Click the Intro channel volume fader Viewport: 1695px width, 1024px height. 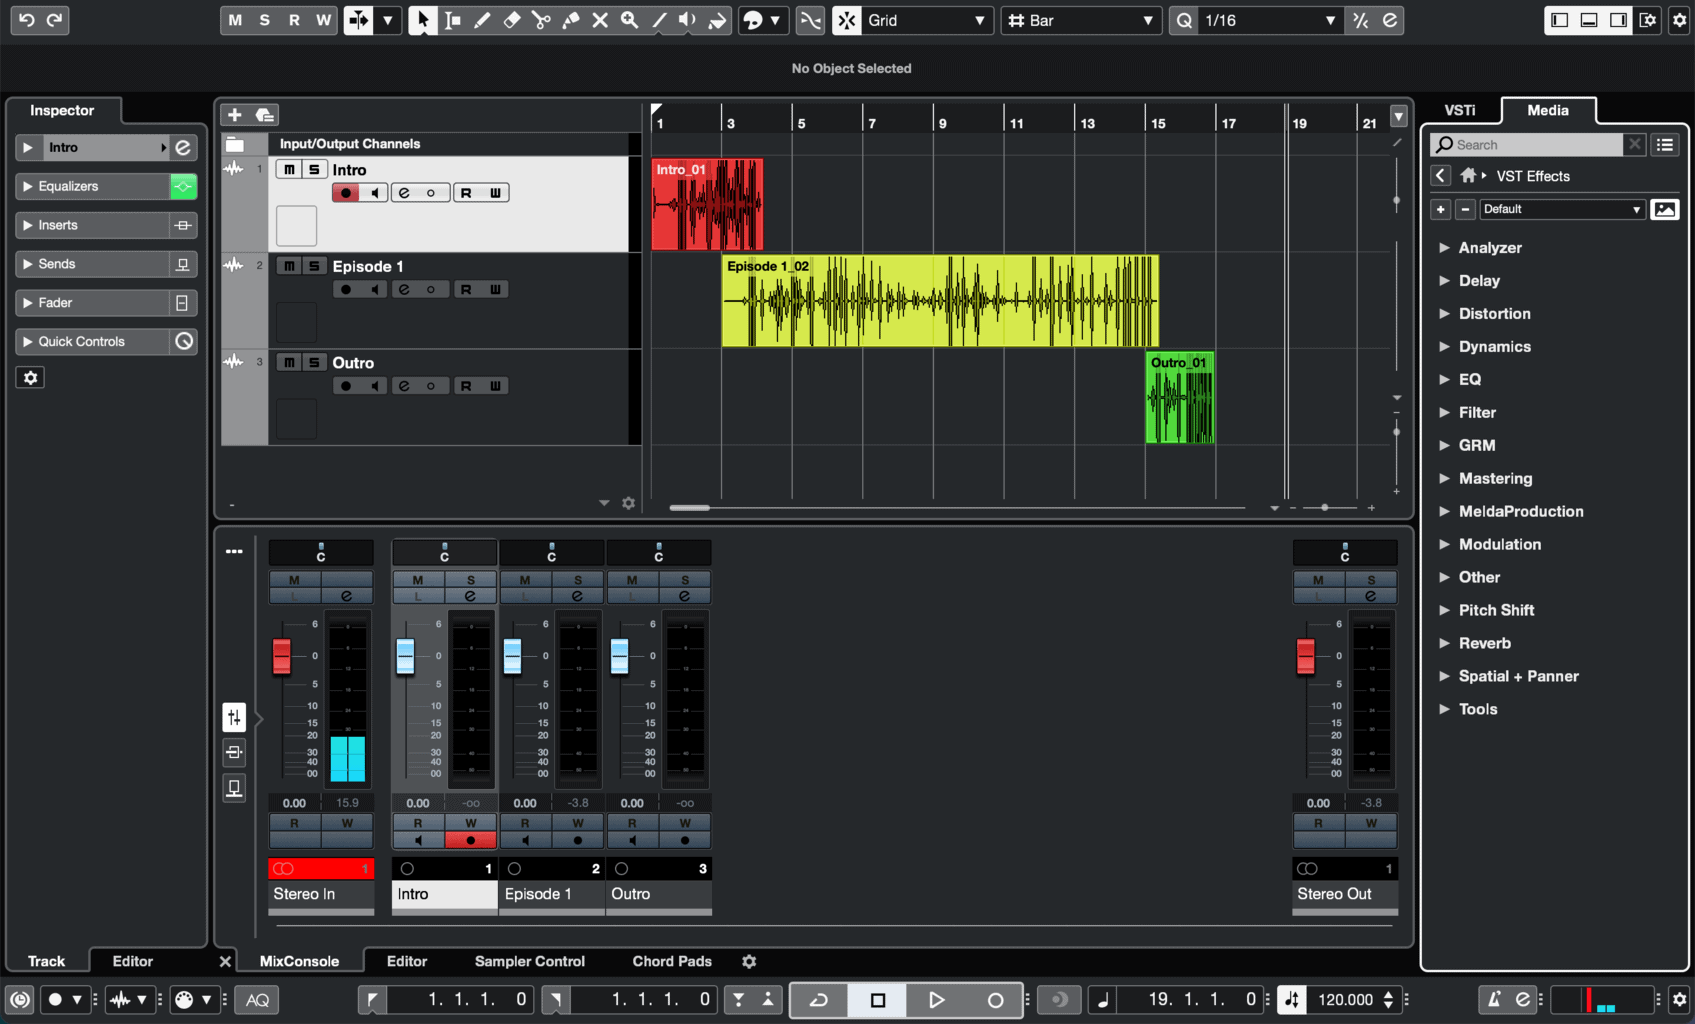pos(406,655)
